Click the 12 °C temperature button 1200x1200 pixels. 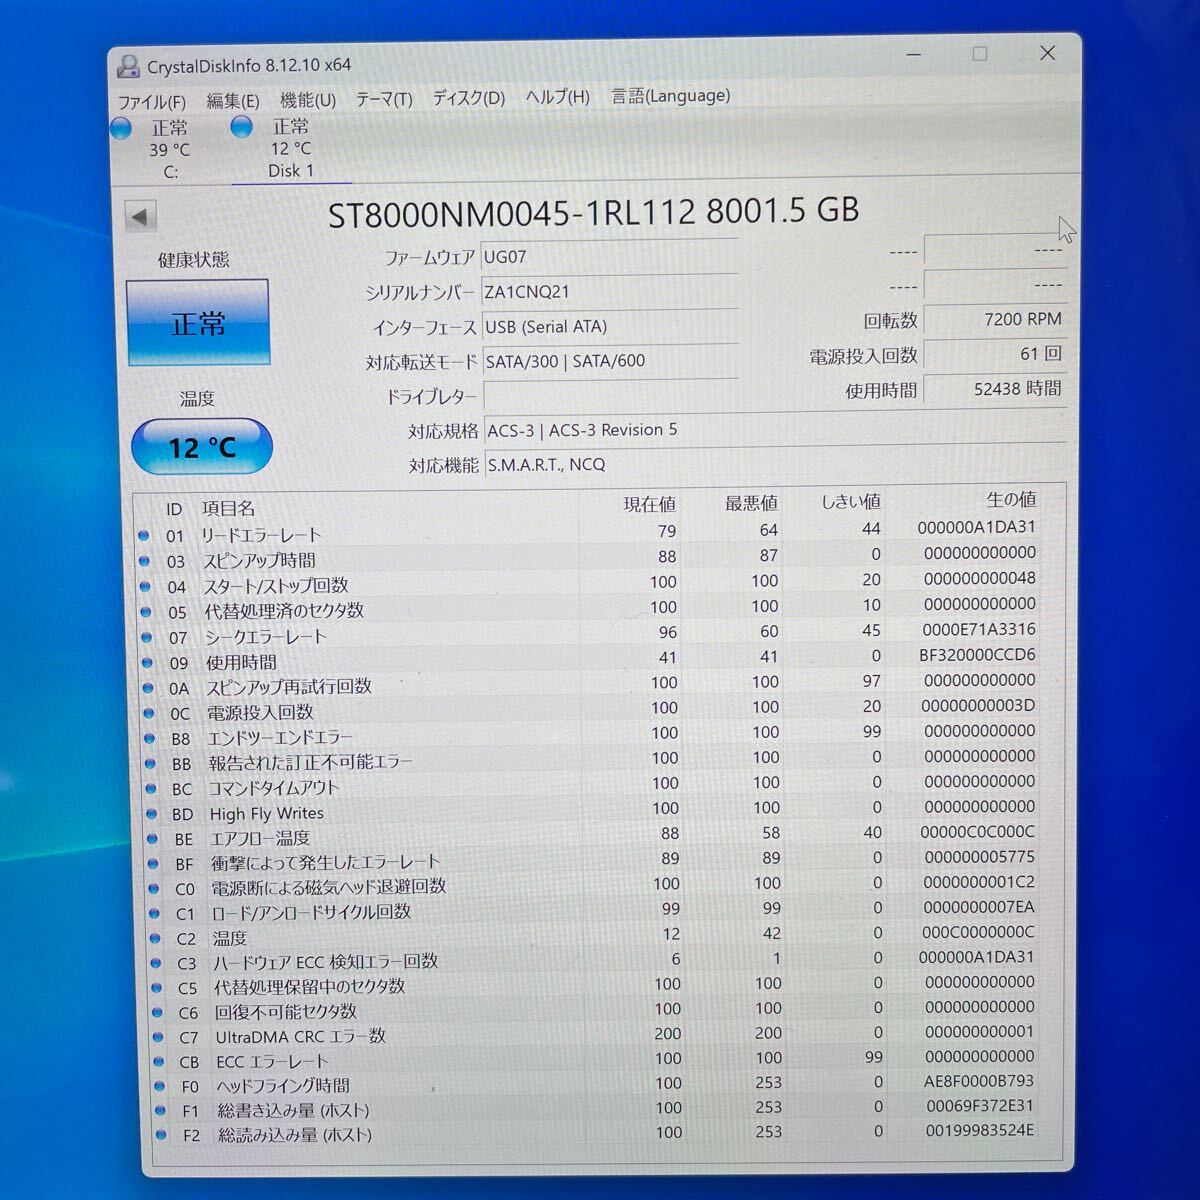[202, 446]
